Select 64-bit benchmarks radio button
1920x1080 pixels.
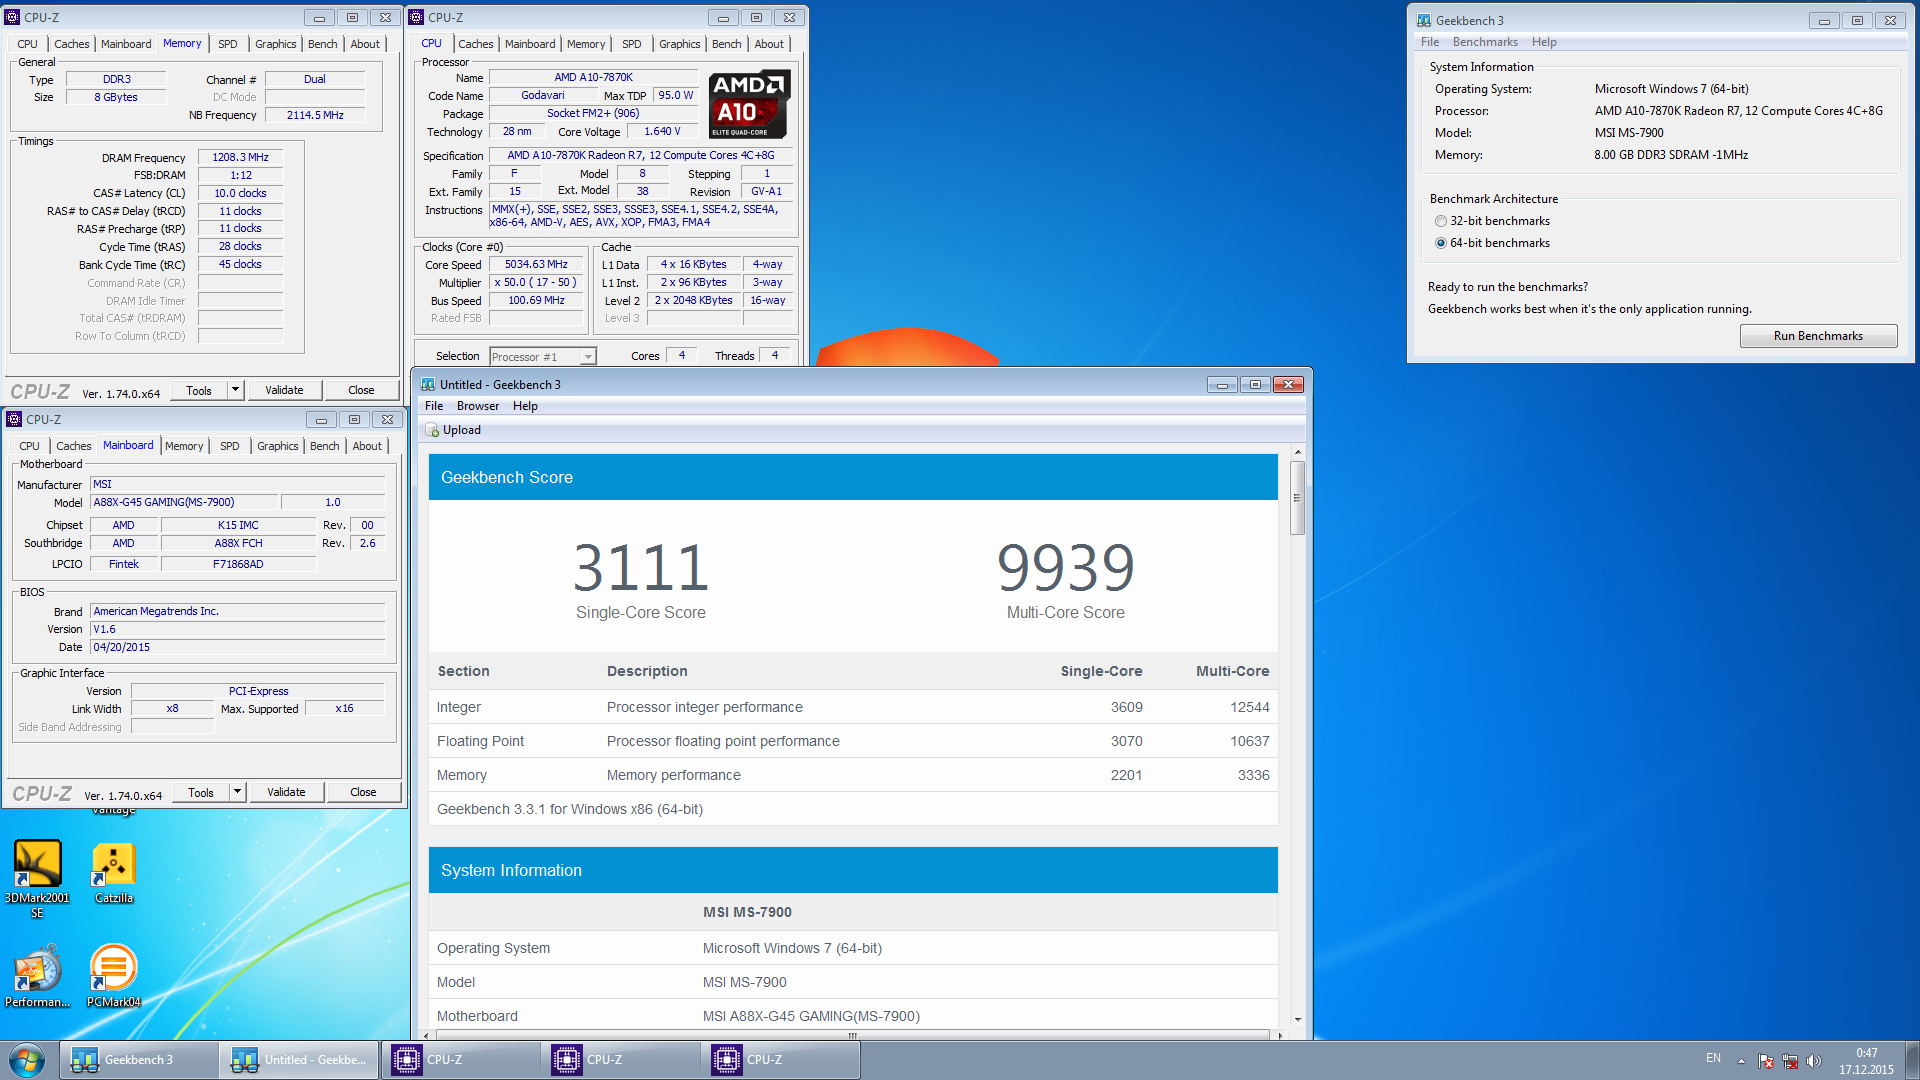[1441, 243]
